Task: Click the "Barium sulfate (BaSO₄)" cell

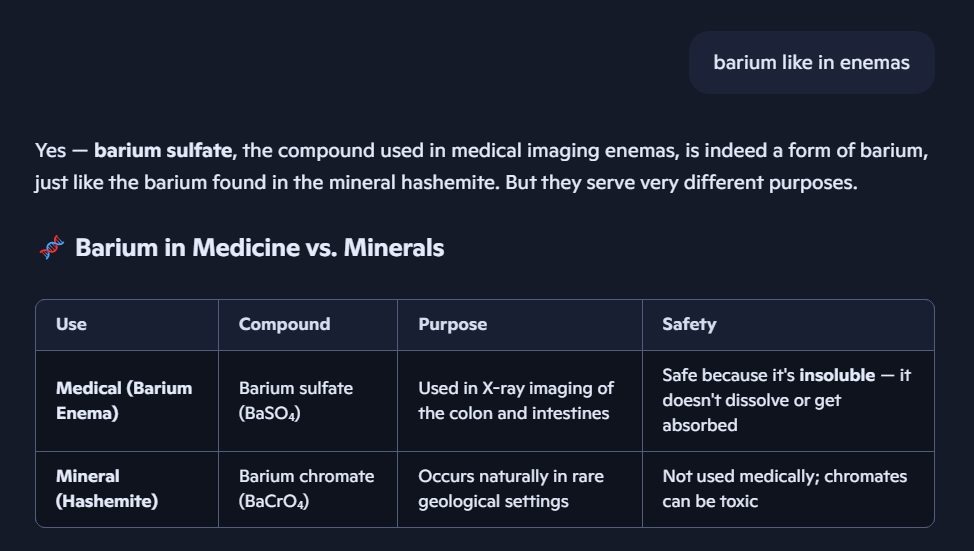Action: pos(295,400)
